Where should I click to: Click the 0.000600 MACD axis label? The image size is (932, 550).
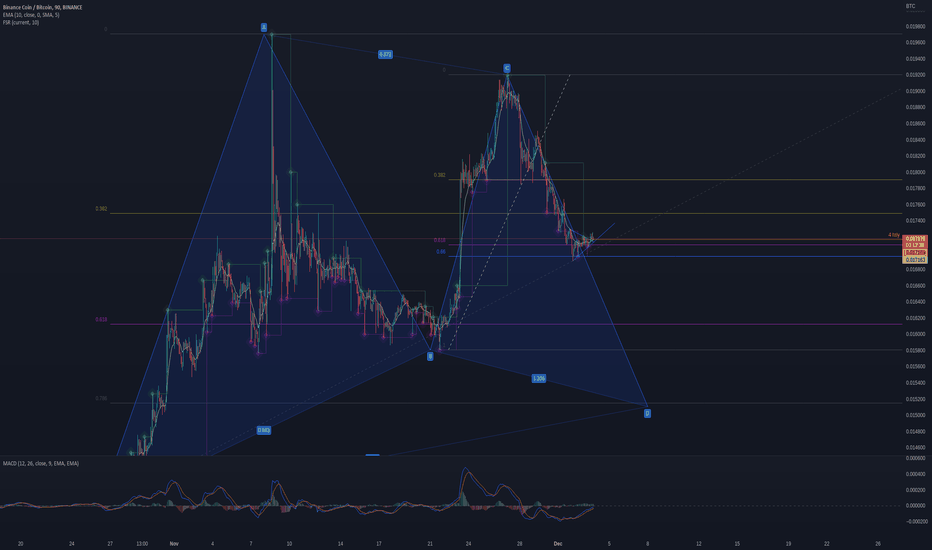915,458
